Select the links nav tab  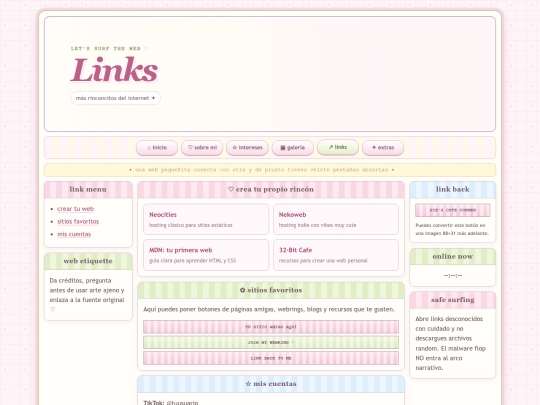point(338,147)
